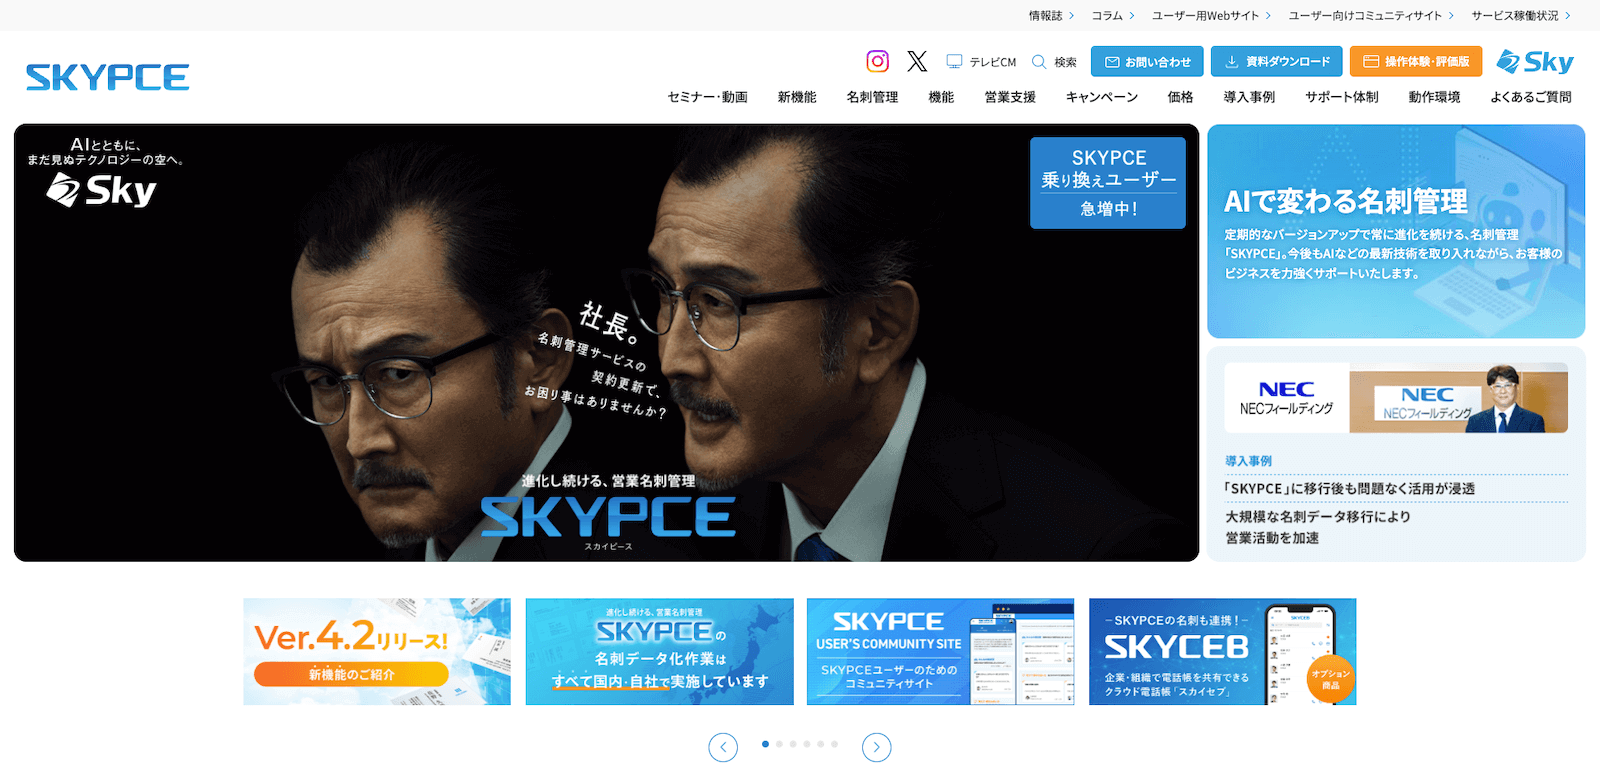The width and height of the screenshot is (1600, 776).
Task: Click 資料ダウンロード button
Action: tap(1276, 62)
